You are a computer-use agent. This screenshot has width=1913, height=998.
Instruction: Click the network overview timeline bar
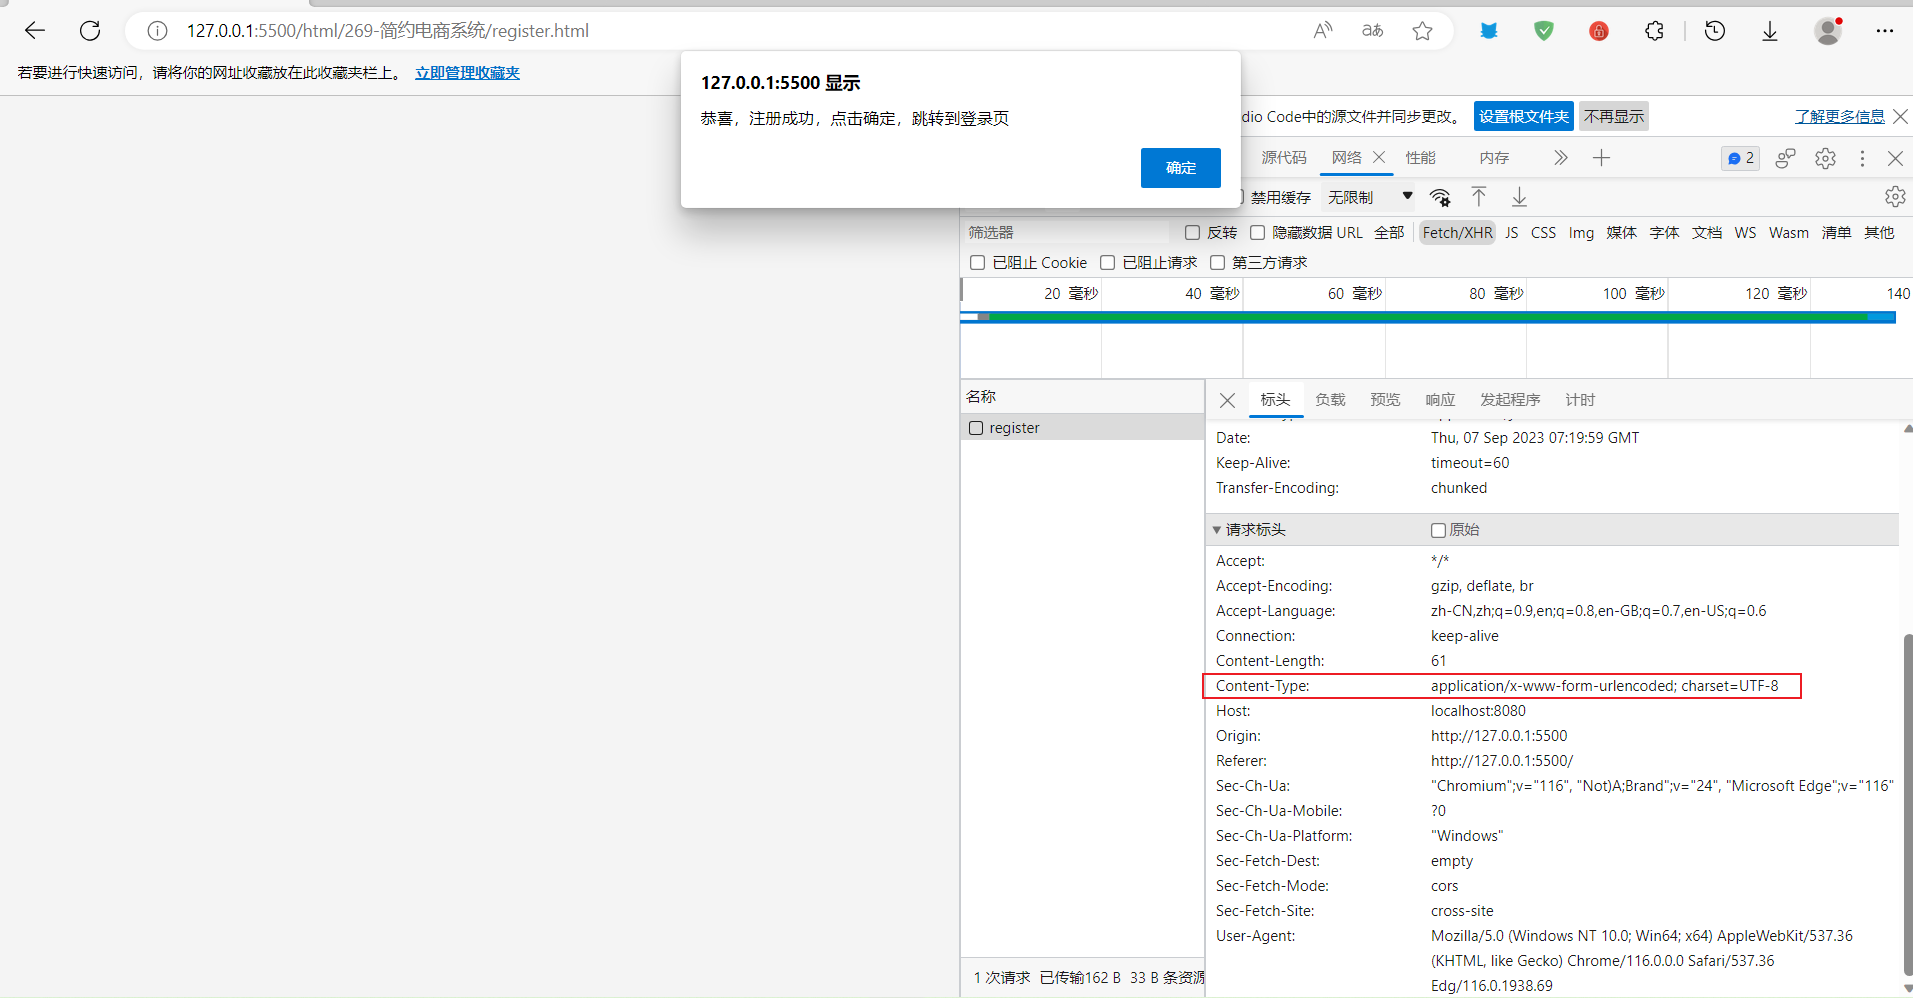point(1430,317)
